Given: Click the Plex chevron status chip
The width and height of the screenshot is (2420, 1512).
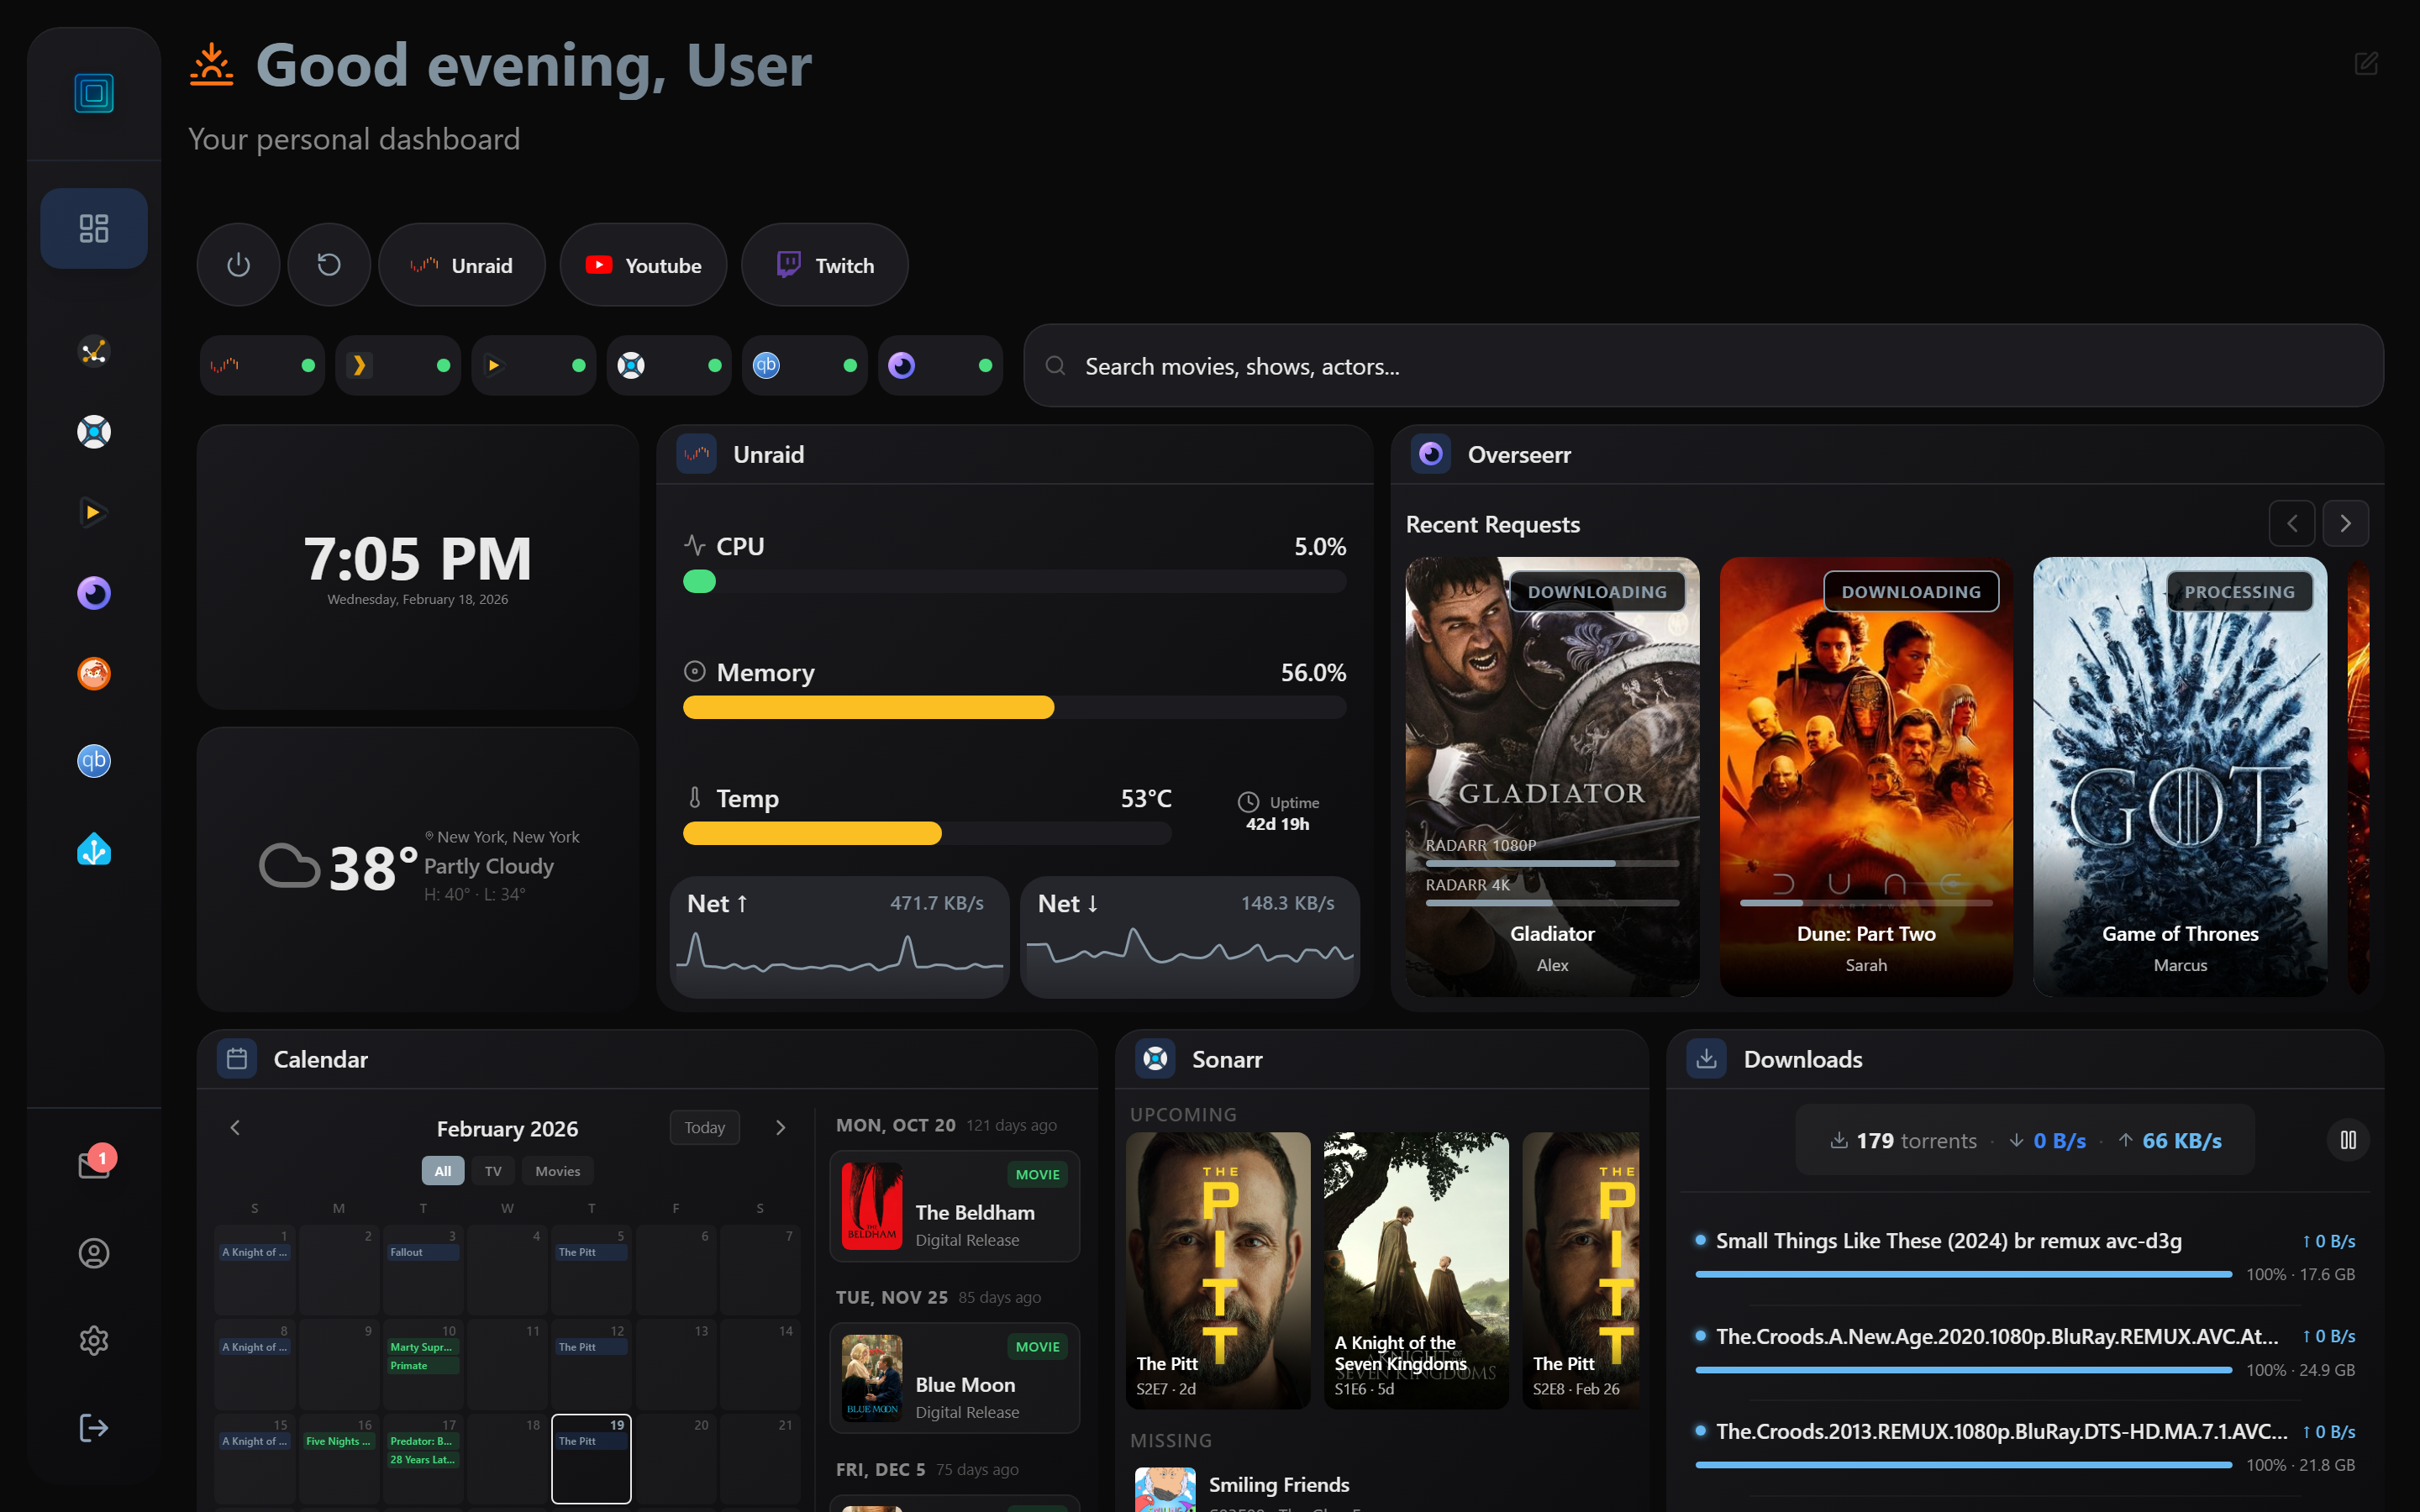Looking at the screenshot, I should pyautogui.click(x=398, y=365).
